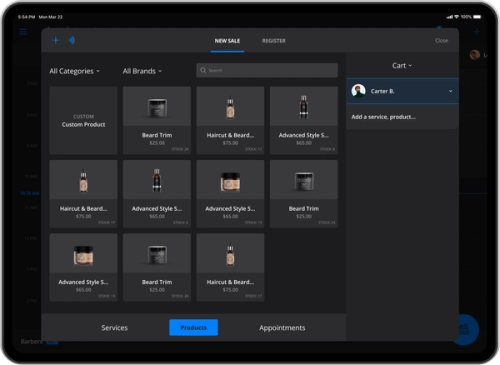
Task: Choose the middle-row Advanced Style bottle card
Action: [x=157, y=194]
